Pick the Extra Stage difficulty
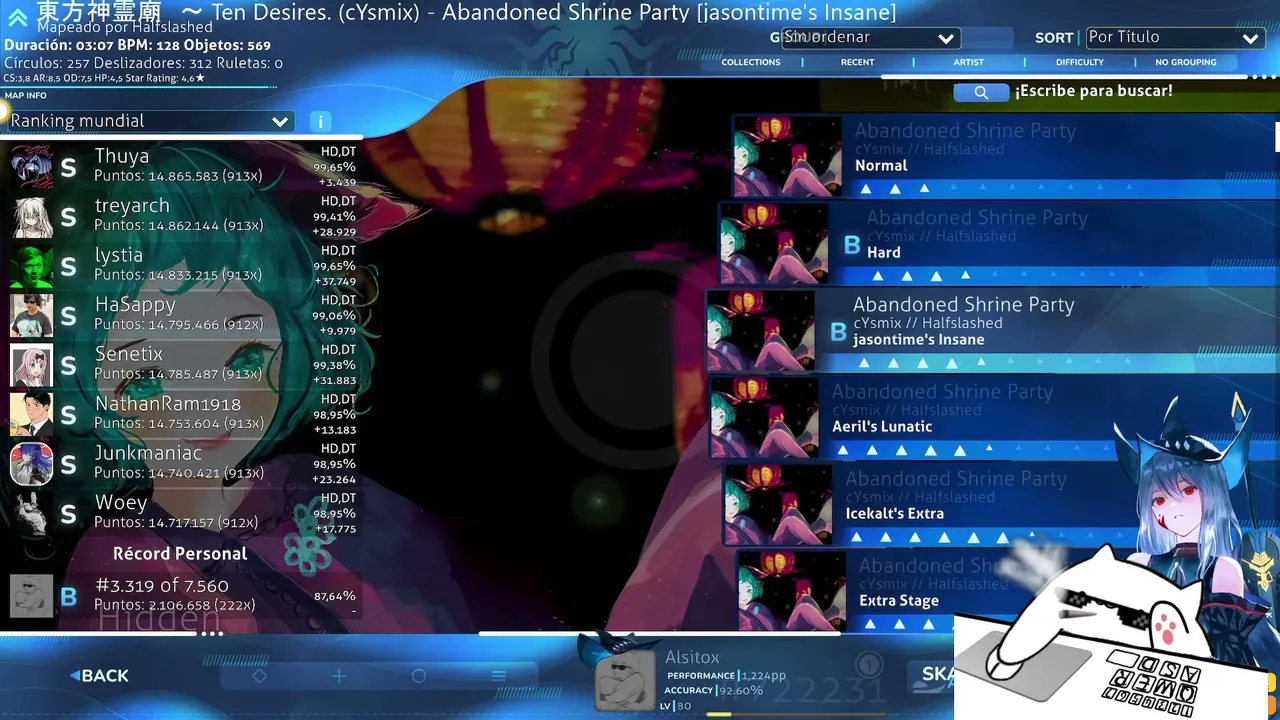1280x720 pixels. [1008, 590]
